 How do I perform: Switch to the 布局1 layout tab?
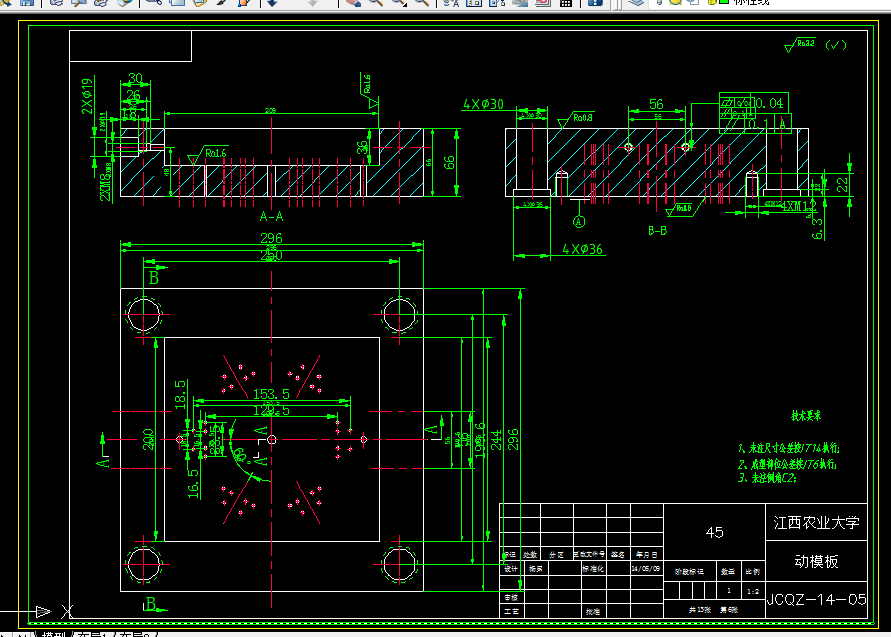[x=91, y=634]
